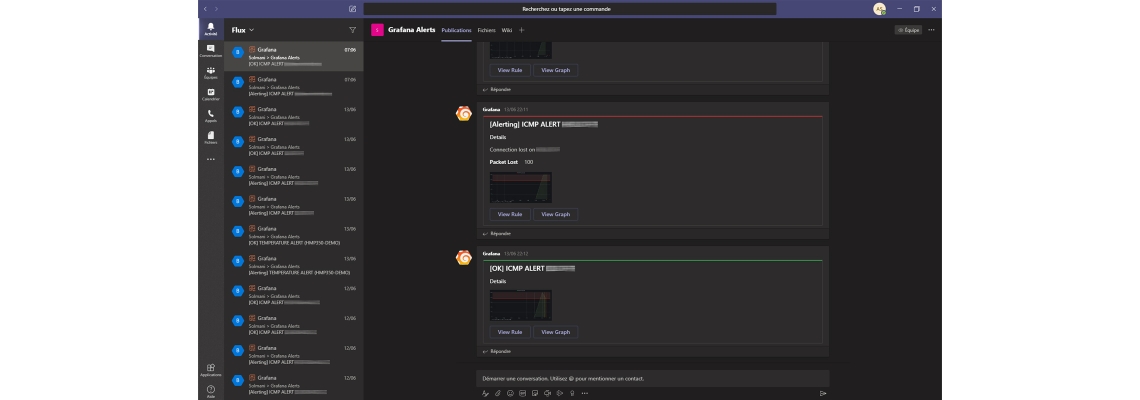Switch to the Wiki tab
This screenshot has height=400, width=1140.
[506, 30]
